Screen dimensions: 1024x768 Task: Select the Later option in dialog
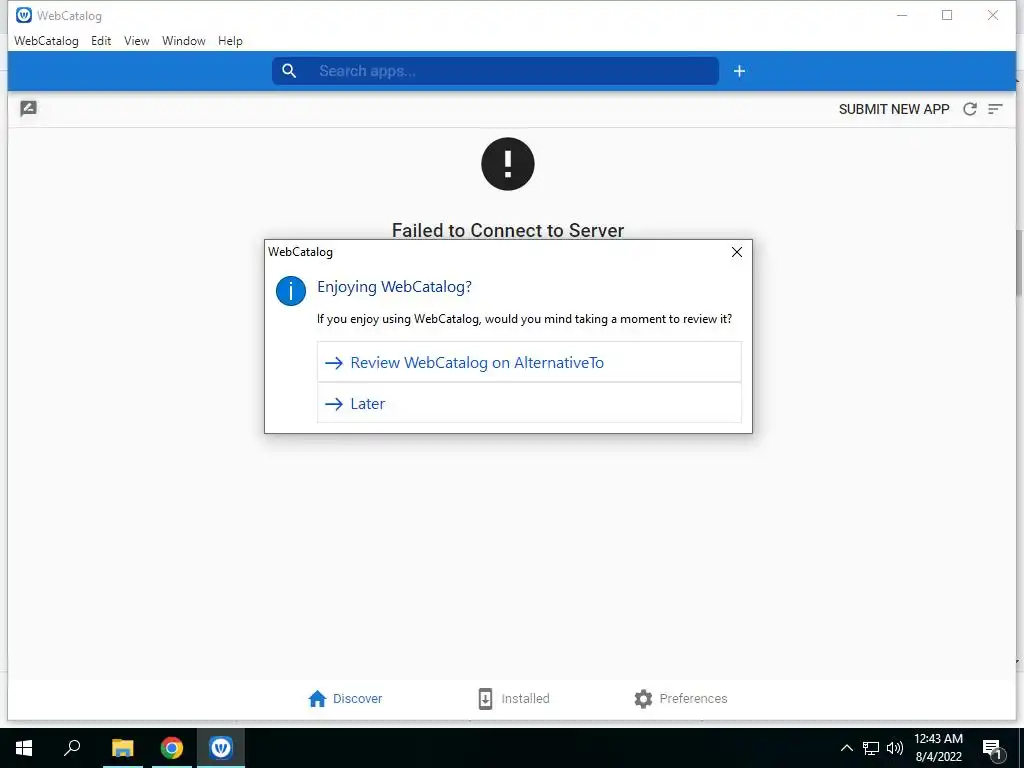coord(529,404)
